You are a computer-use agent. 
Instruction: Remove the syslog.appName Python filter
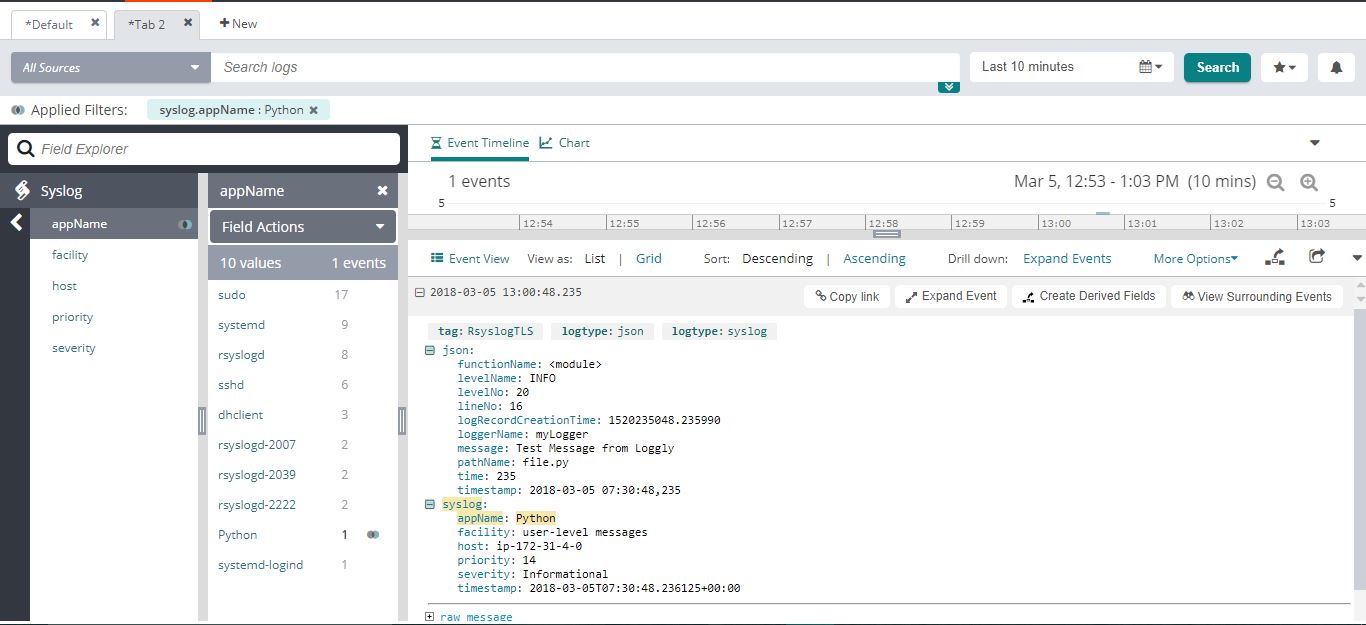pos(313,110)
